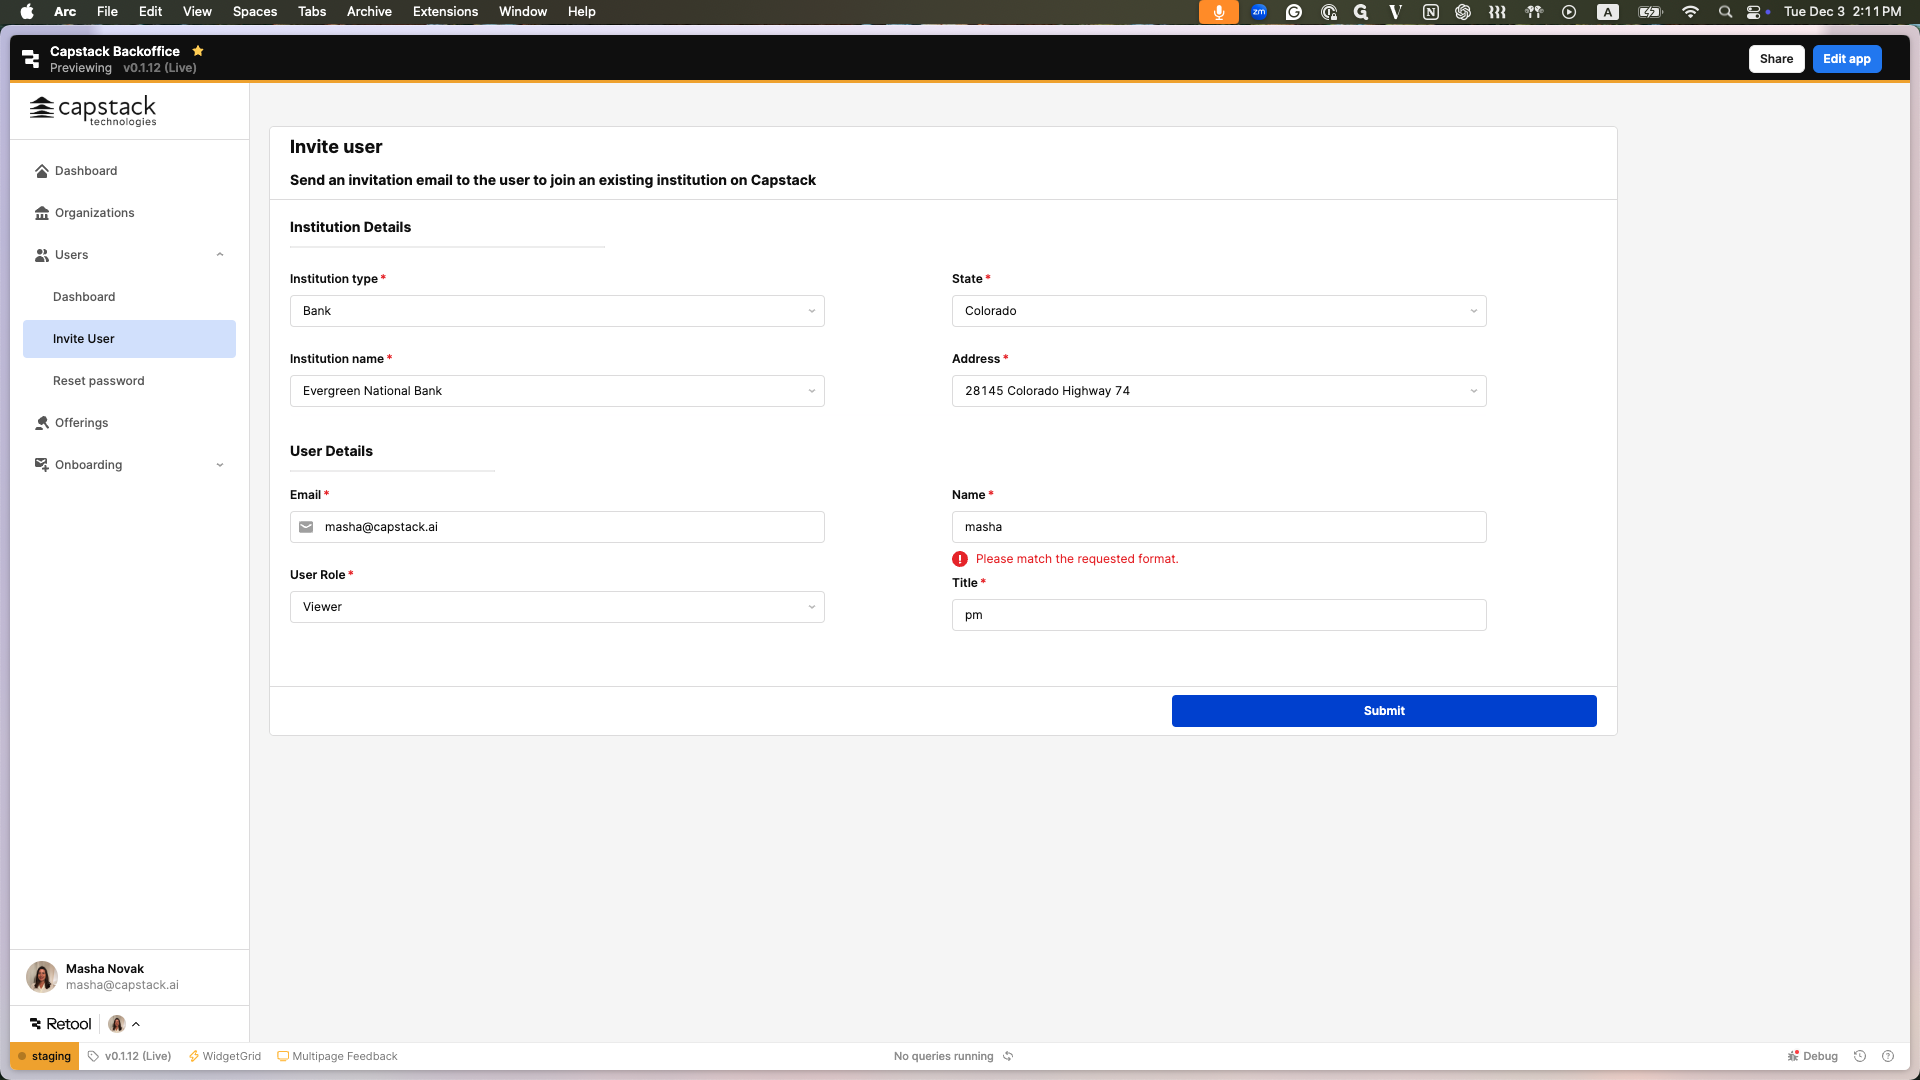Open the Zoom menu bar icon
Screen dimensions: 1920x1080
(1259, 12)
